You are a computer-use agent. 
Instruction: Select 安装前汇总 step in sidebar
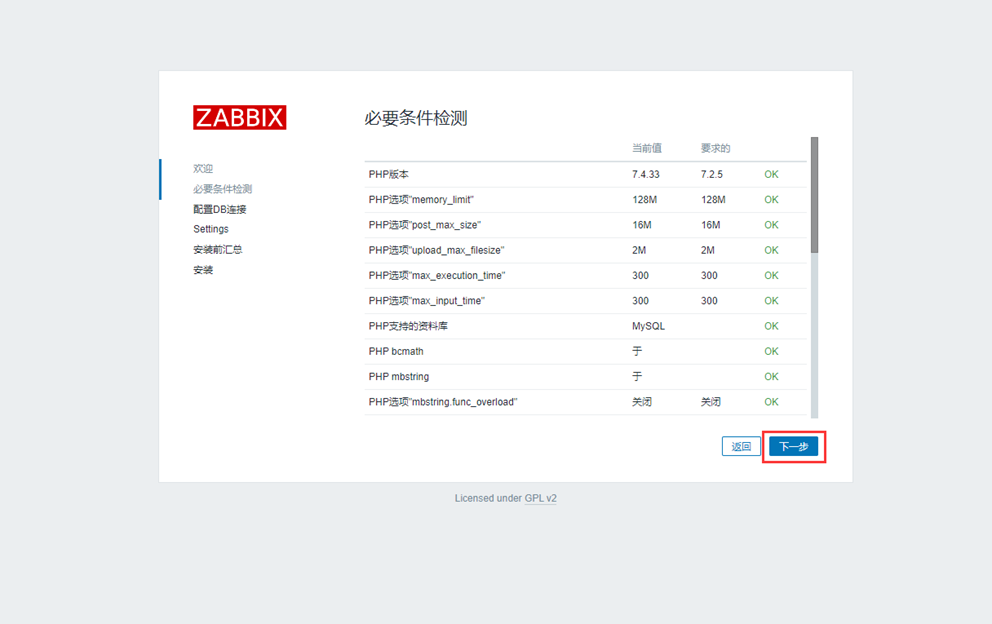218,249
